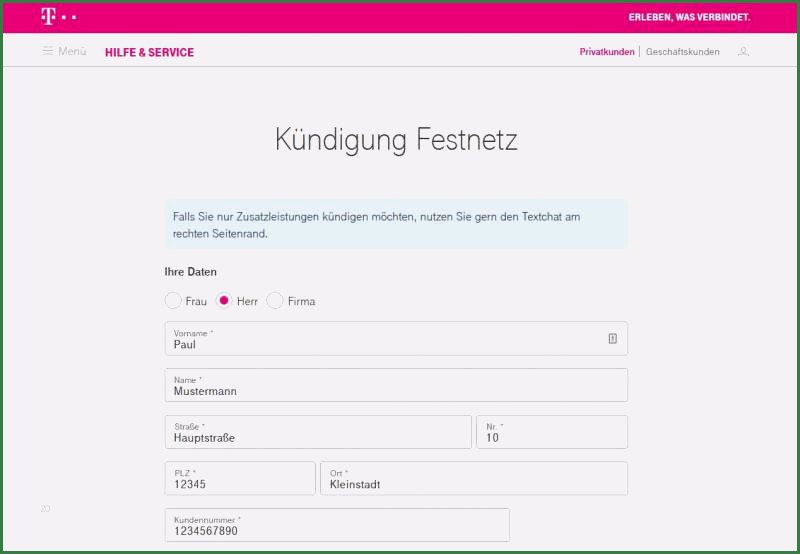Select the Herr radio button
This screenshot has height=554, width=800.
pos(223,300)
